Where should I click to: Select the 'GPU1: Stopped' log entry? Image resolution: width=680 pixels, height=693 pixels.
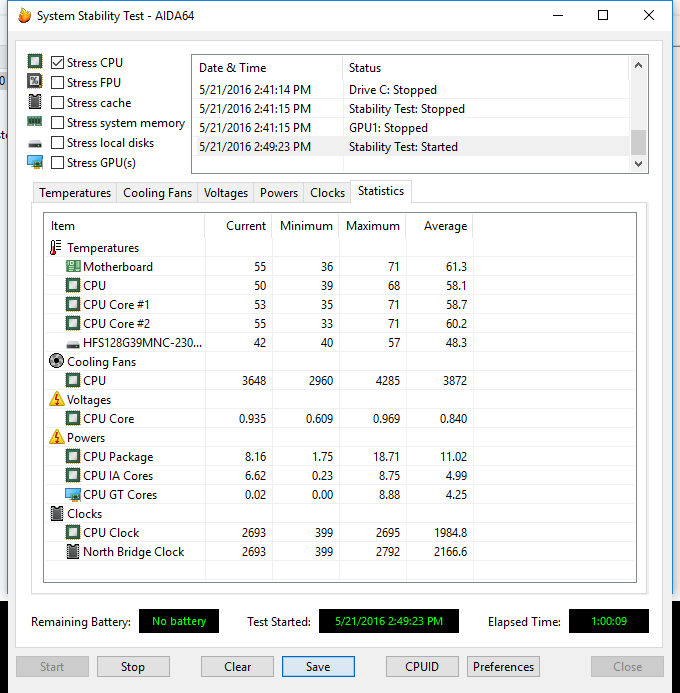(x=411, y=128)
